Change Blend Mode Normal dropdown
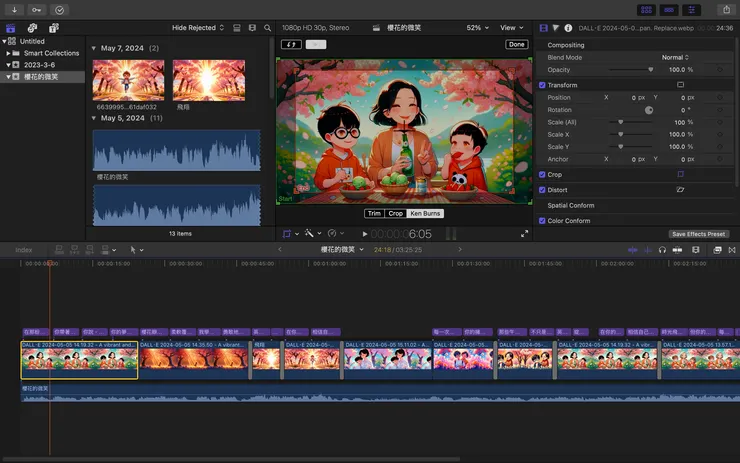 675,57
